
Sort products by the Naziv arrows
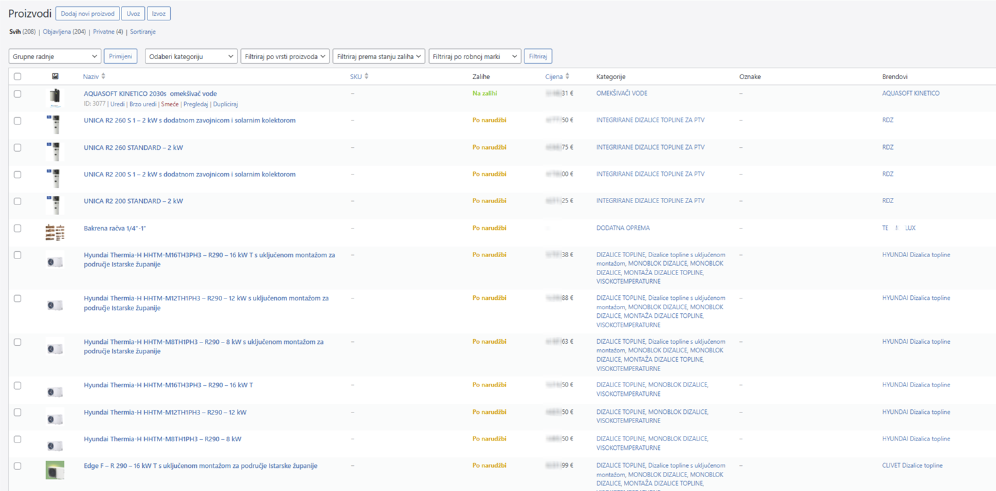(x=104, y=76)
